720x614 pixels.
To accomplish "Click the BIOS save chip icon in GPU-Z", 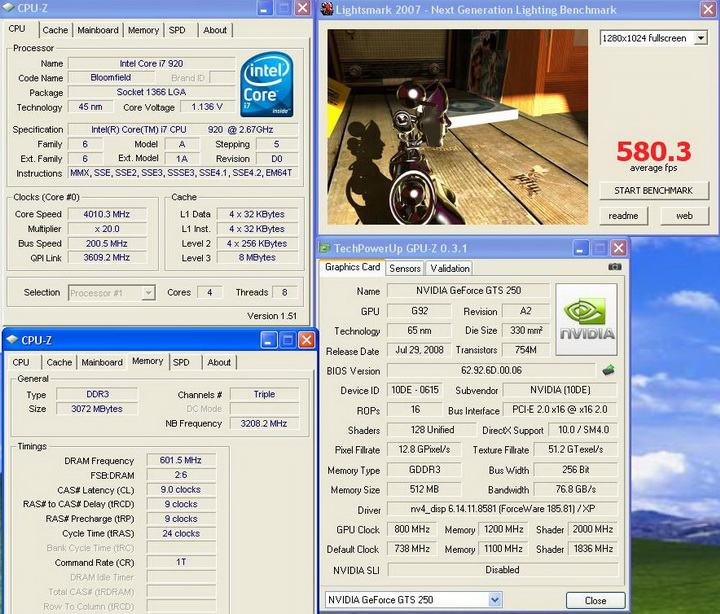I will click(608, 370).
